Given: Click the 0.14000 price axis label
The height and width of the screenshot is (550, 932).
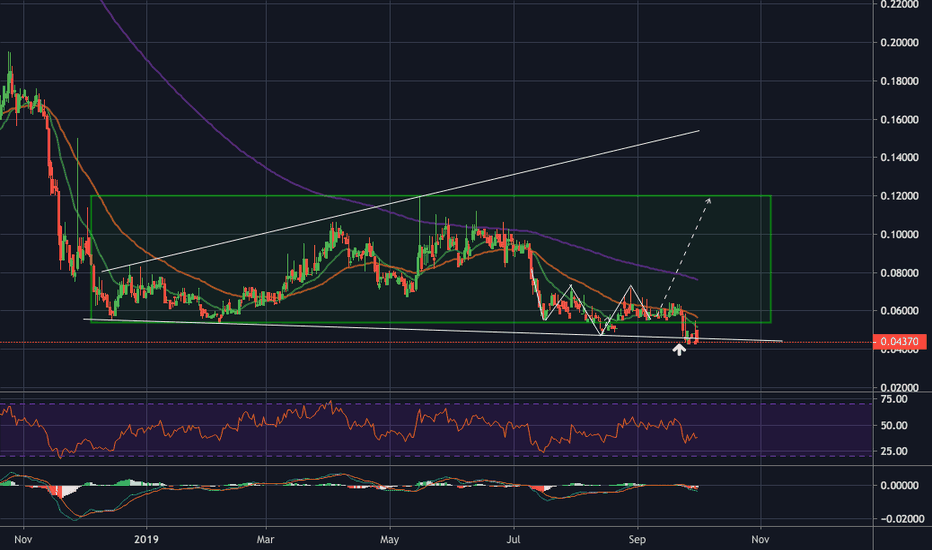Looking at the screenshot, I should coord(899,158).
